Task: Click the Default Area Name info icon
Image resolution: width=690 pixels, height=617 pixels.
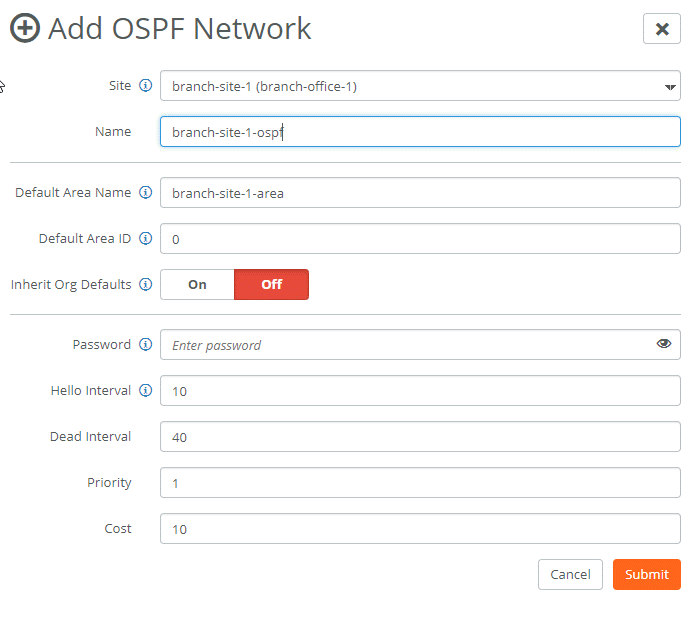Action: (x=146, y=192)
